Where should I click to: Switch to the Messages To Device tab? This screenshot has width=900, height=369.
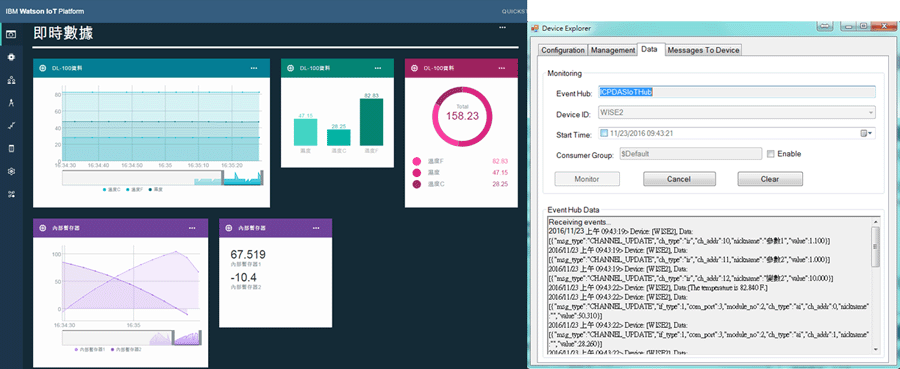coord(703,51)
